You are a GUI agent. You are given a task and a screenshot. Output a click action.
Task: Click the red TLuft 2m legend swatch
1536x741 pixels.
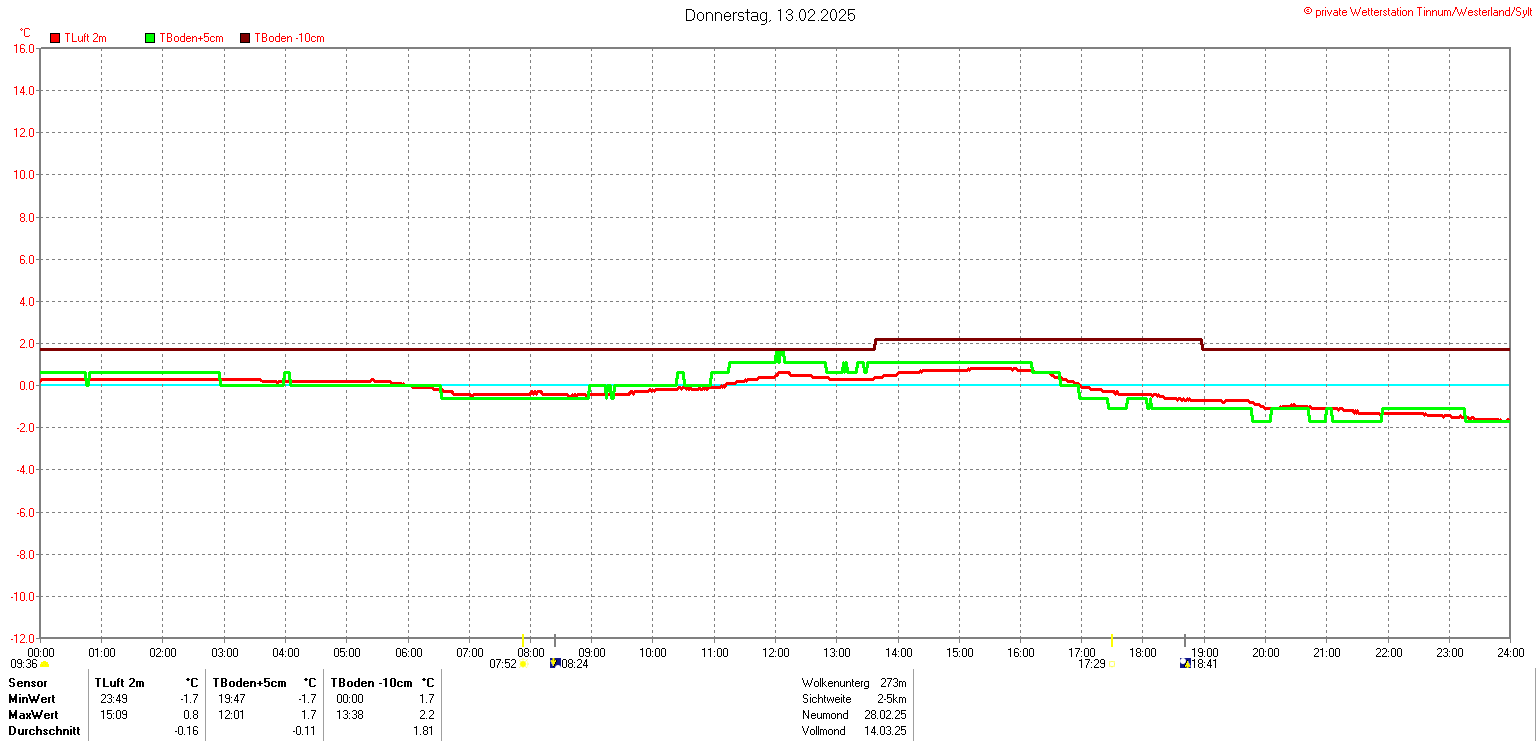point(55,38)
